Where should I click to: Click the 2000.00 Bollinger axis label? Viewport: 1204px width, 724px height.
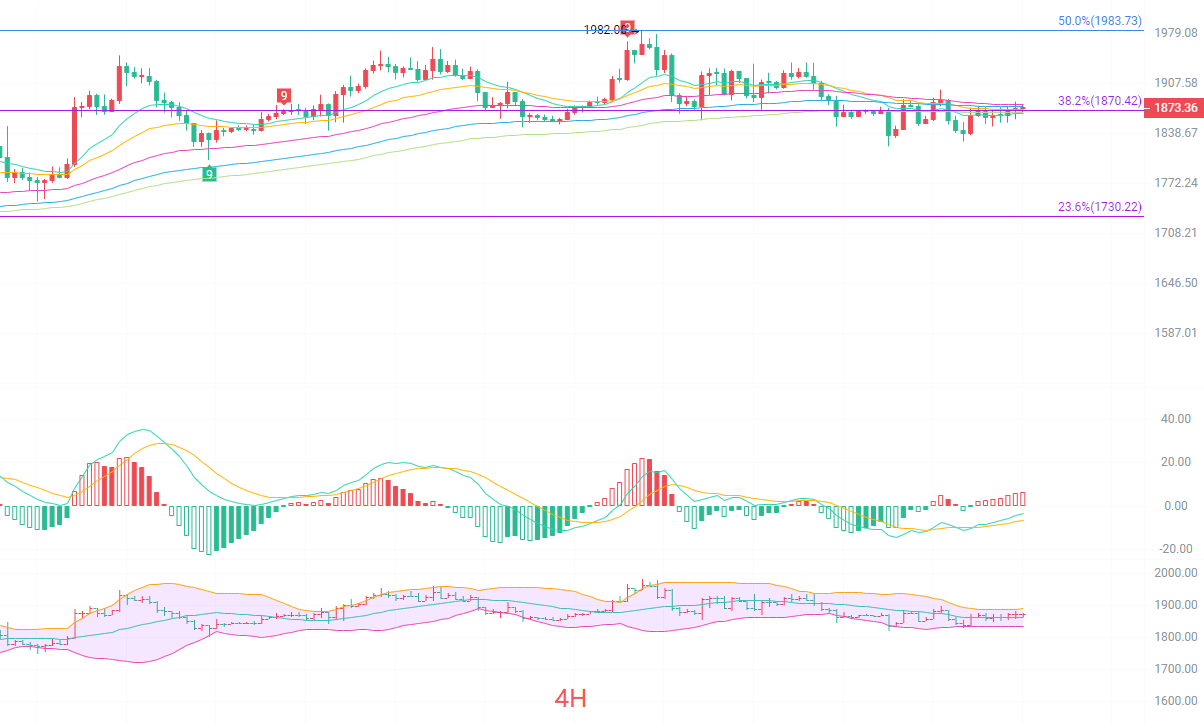tap(1175, 572)
